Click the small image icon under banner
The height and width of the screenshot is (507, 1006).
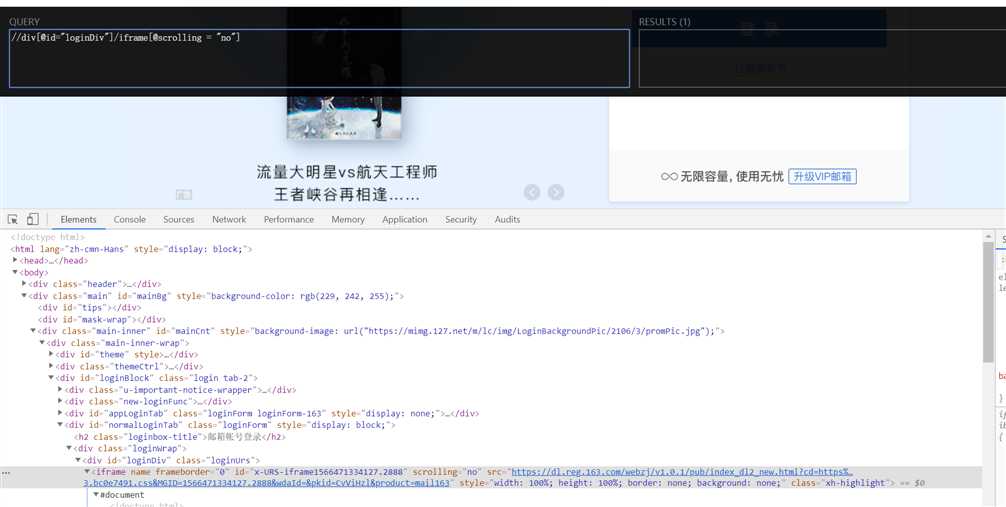[x=183, y=194]
